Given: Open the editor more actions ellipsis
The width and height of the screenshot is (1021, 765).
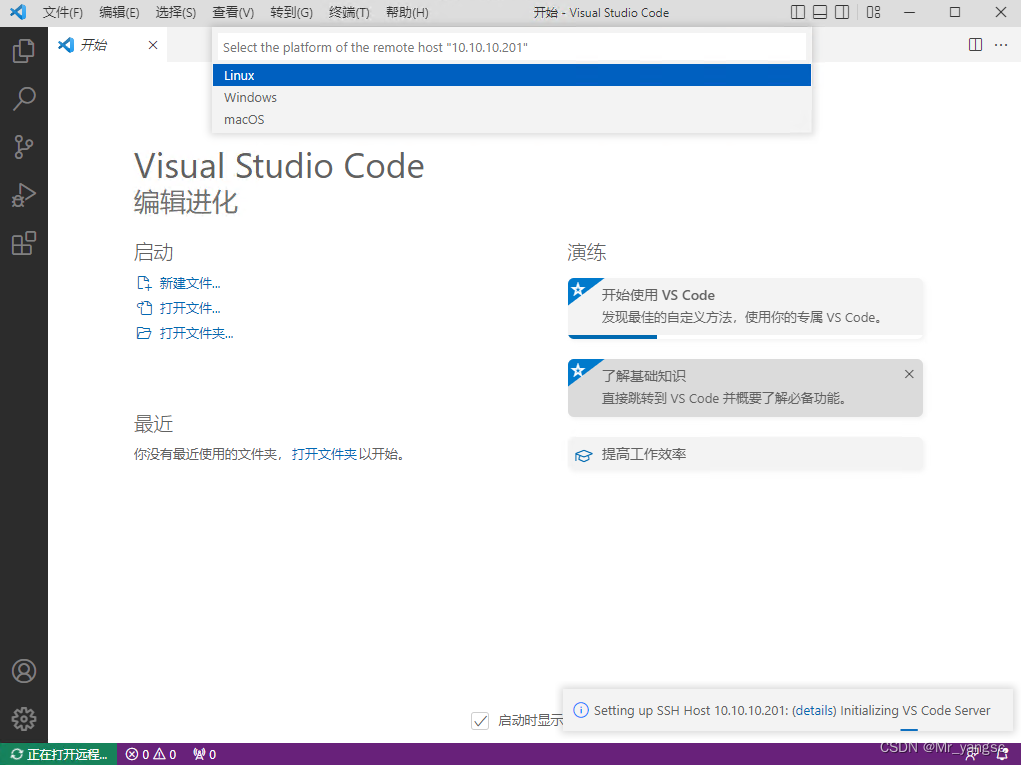Looking at the screenshot, I should [x=1001, y=44].
